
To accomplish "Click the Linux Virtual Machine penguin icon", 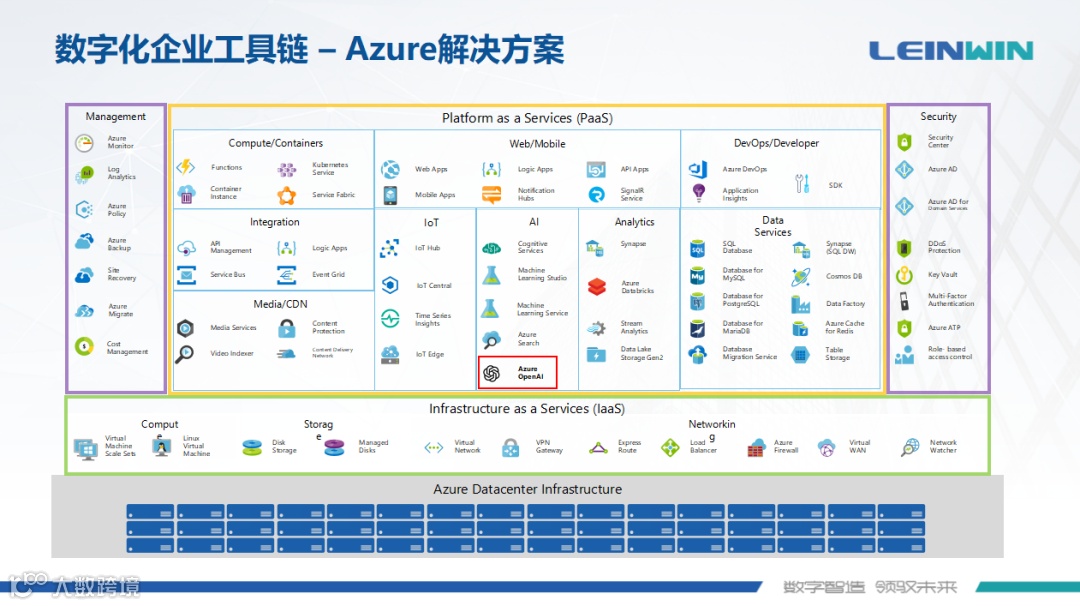I will [161, 447].
